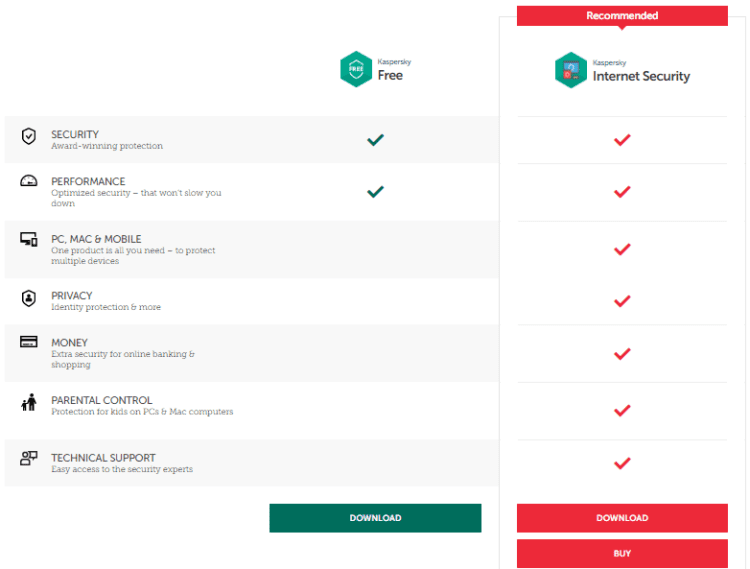Select the PC, Mac & Mobile devices icon

(x=29, y=239)
